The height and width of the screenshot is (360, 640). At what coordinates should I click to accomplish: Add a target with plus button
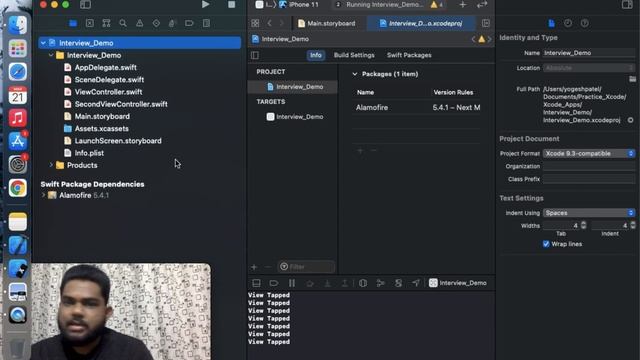pyautogui.click(x=254, y=267)
